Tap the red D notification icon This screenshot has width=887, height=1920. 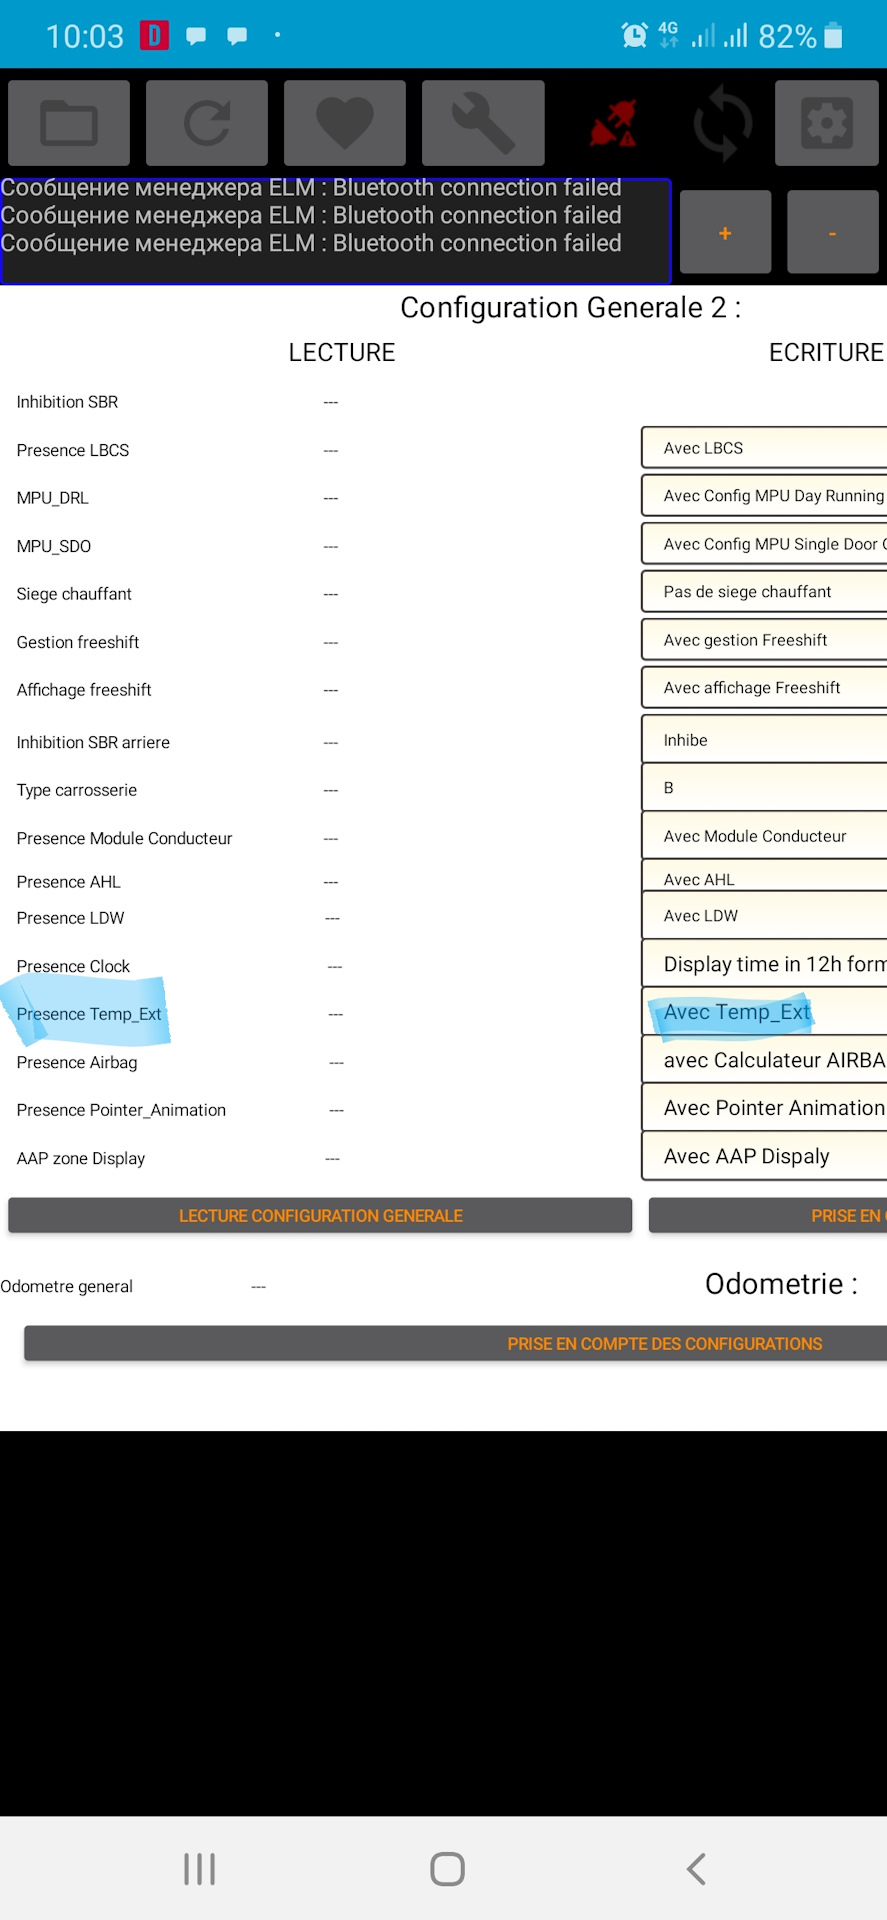[x=154, y=36]
